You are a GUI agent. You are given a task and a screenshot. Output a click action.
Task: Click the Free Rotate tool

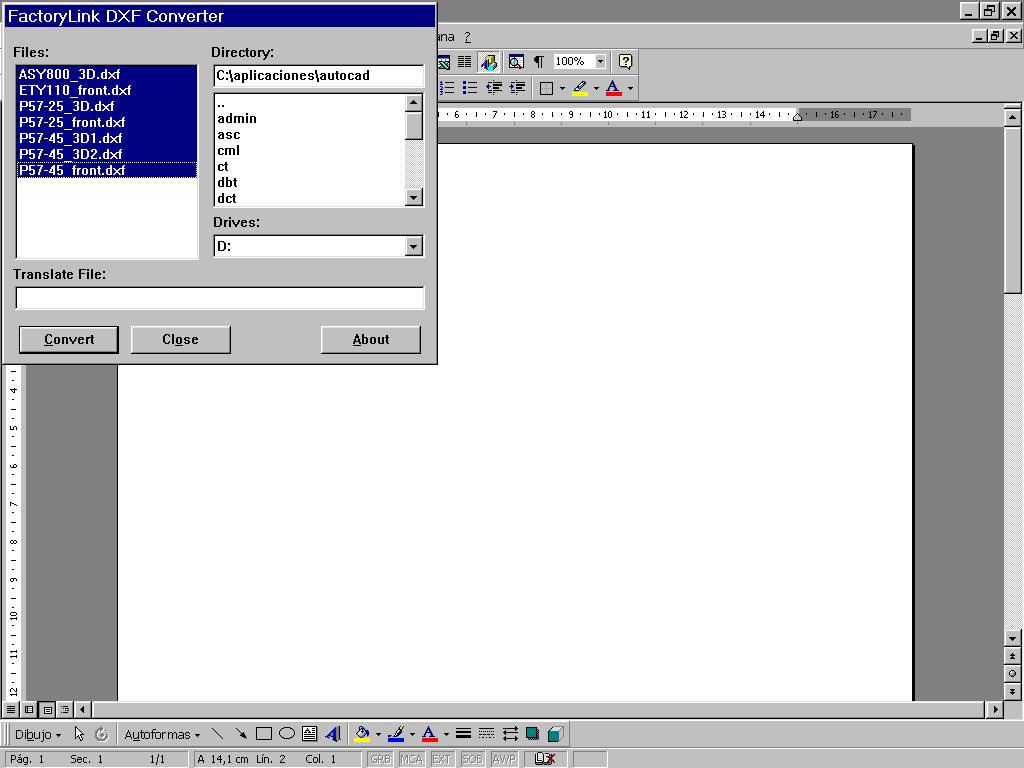pos(102,734)
